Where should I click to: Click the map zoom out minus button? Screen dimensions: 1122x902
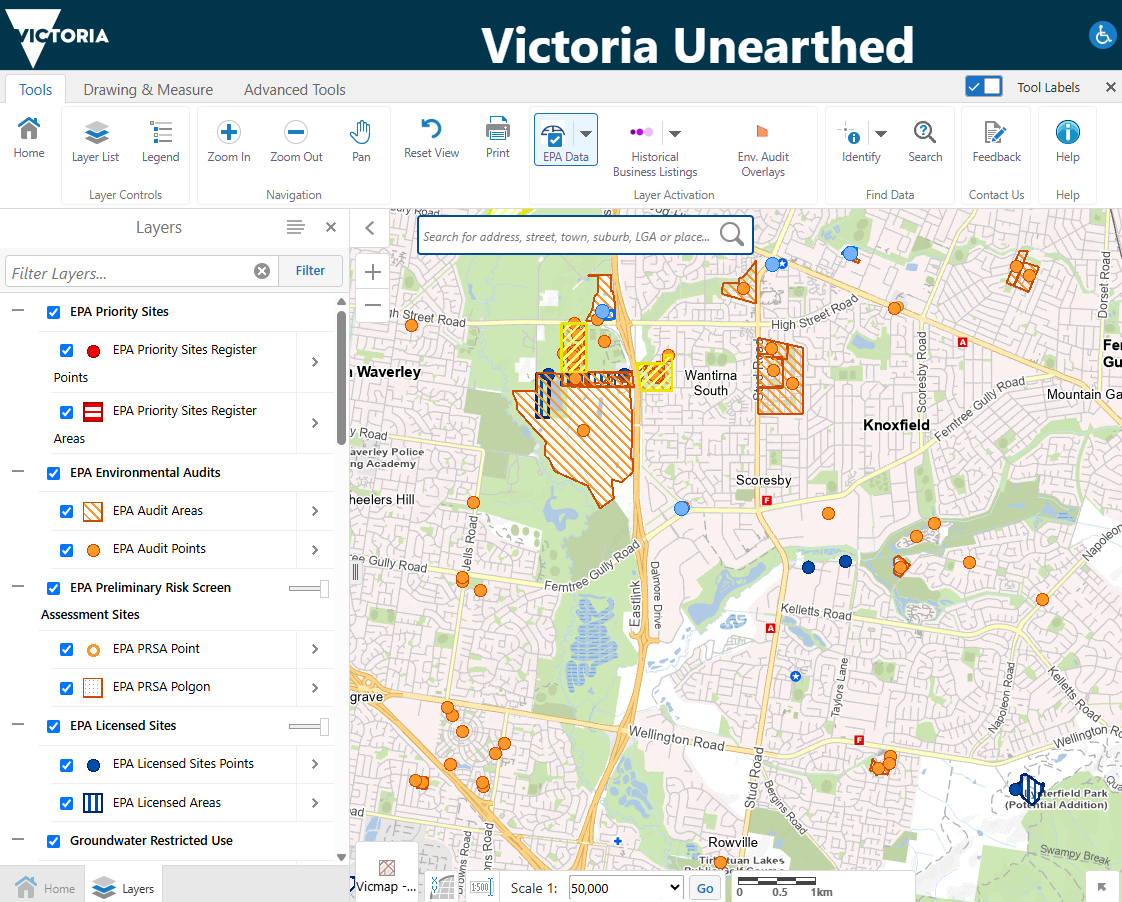click(x=373, y=305)
